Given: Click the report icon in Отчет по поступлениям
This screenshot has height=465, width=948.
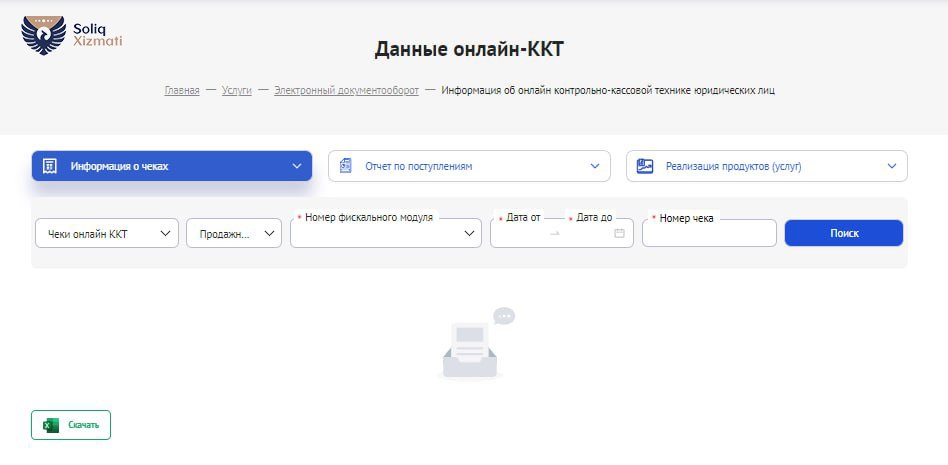Looking at the screenshot, I should pos(346,166).
